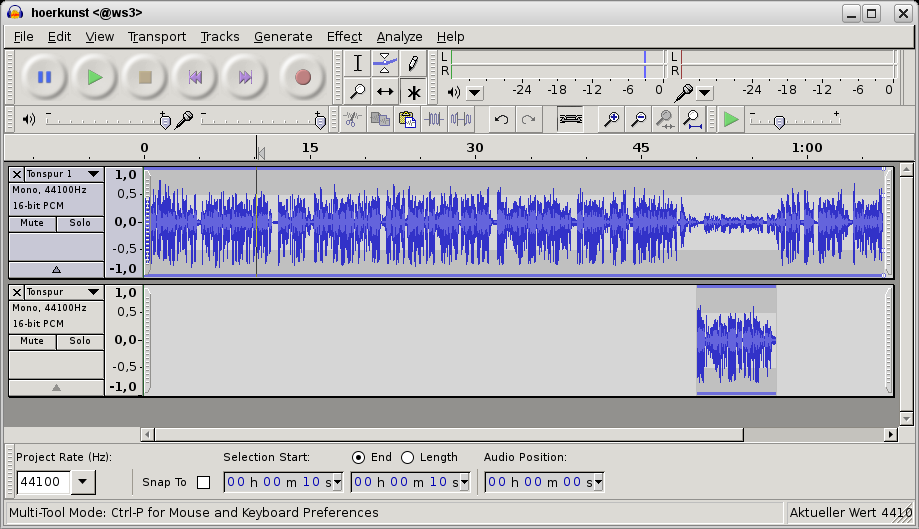Image resolution: width=919 pixels, height=529 pixels.
Task: Click the playback speed slider
Action: point(795,120)
